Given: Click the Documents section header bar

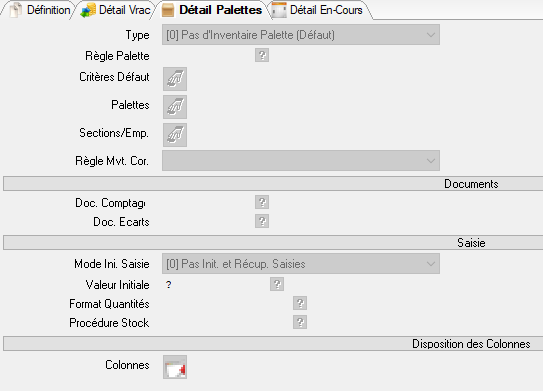Looking at the screenshot, I should [x=273, y=184].
